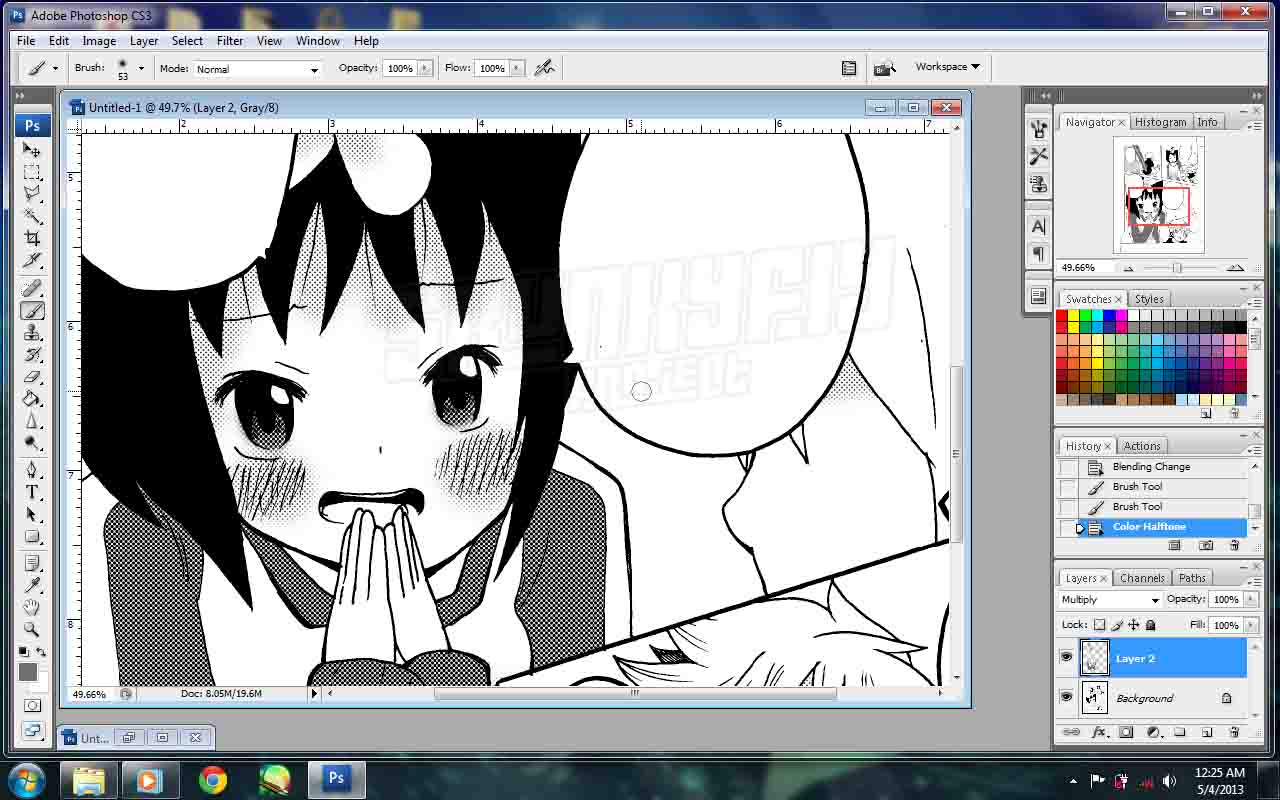The image size is (1280, 800).
Task: Select the Hand tool
Action: (32, 607)
